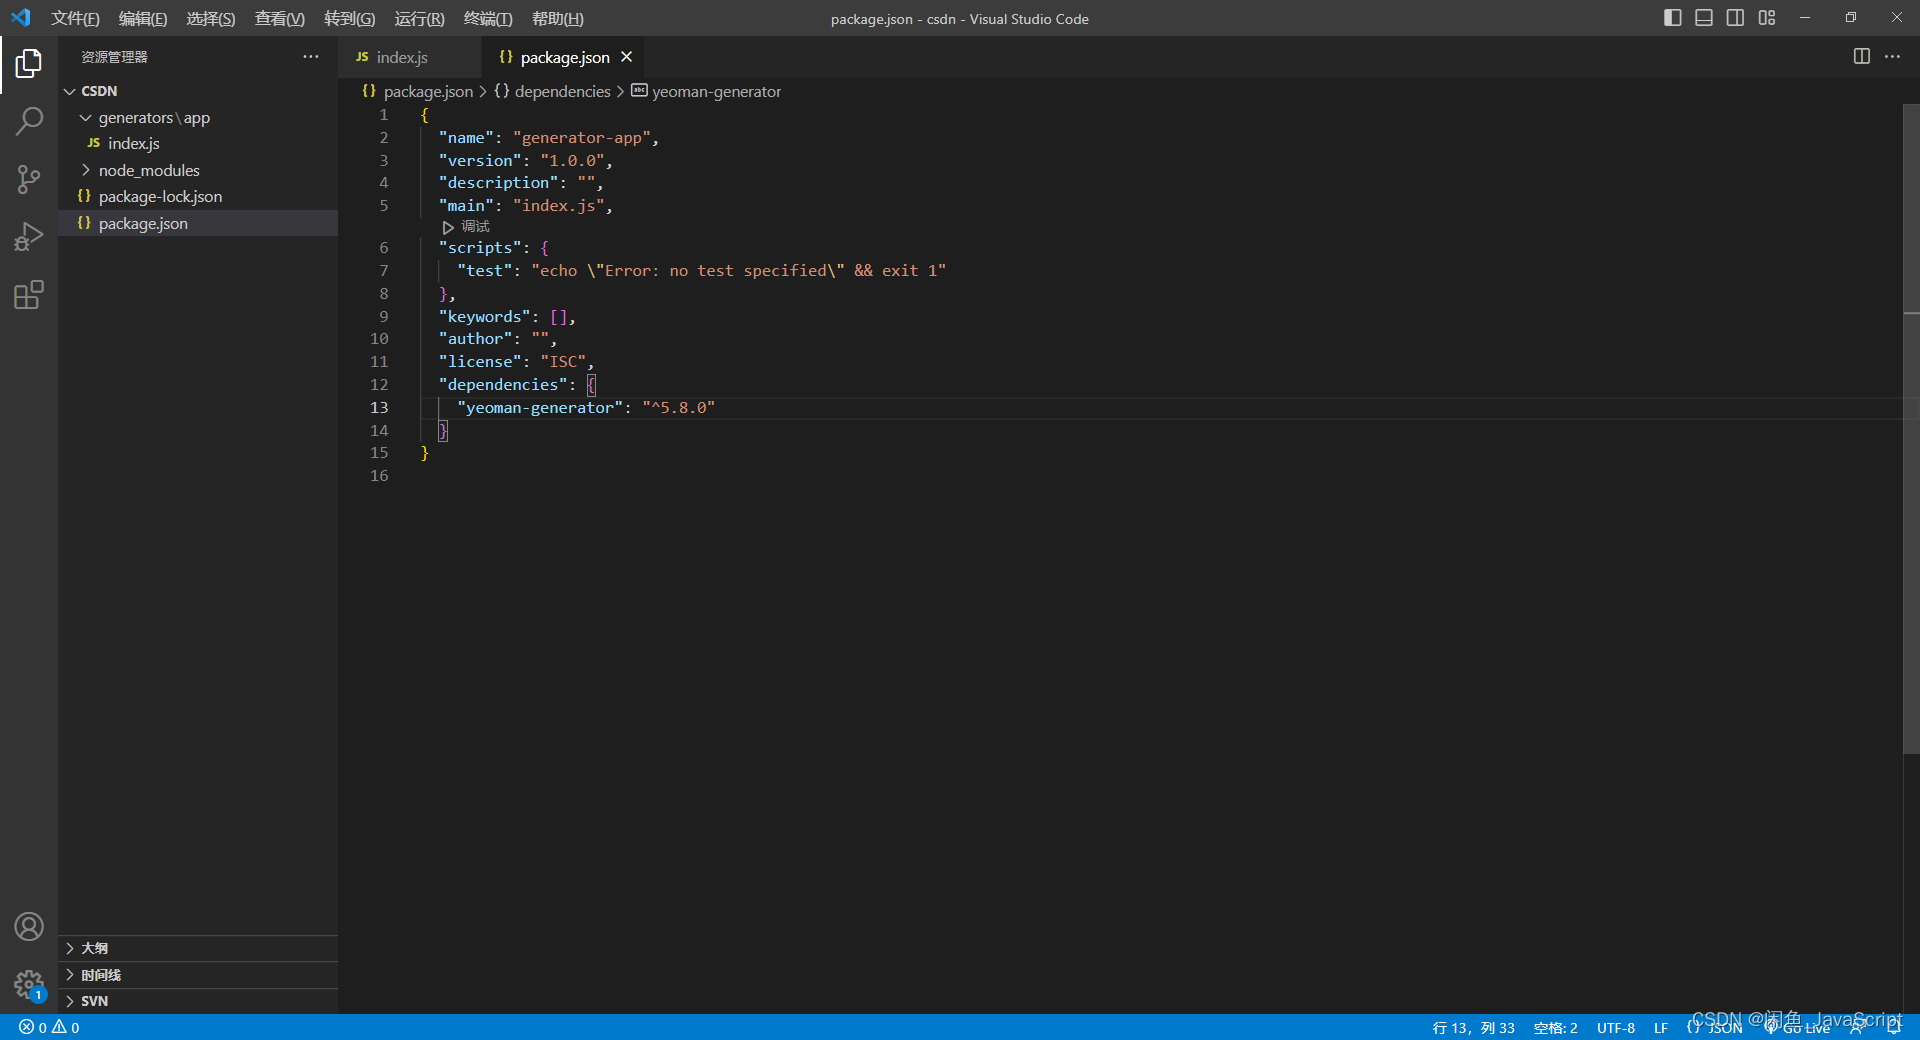Click line number 7 in gutter
The height and width of the screenshot is (1040, 1920).
(383, 271)
